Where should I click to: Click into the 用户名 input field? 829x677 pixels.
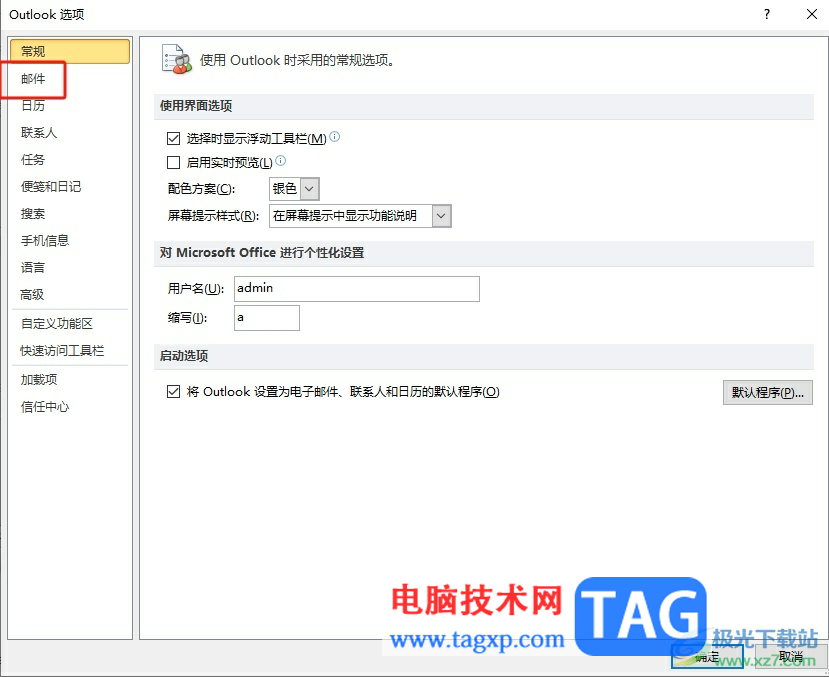(357, 289)
